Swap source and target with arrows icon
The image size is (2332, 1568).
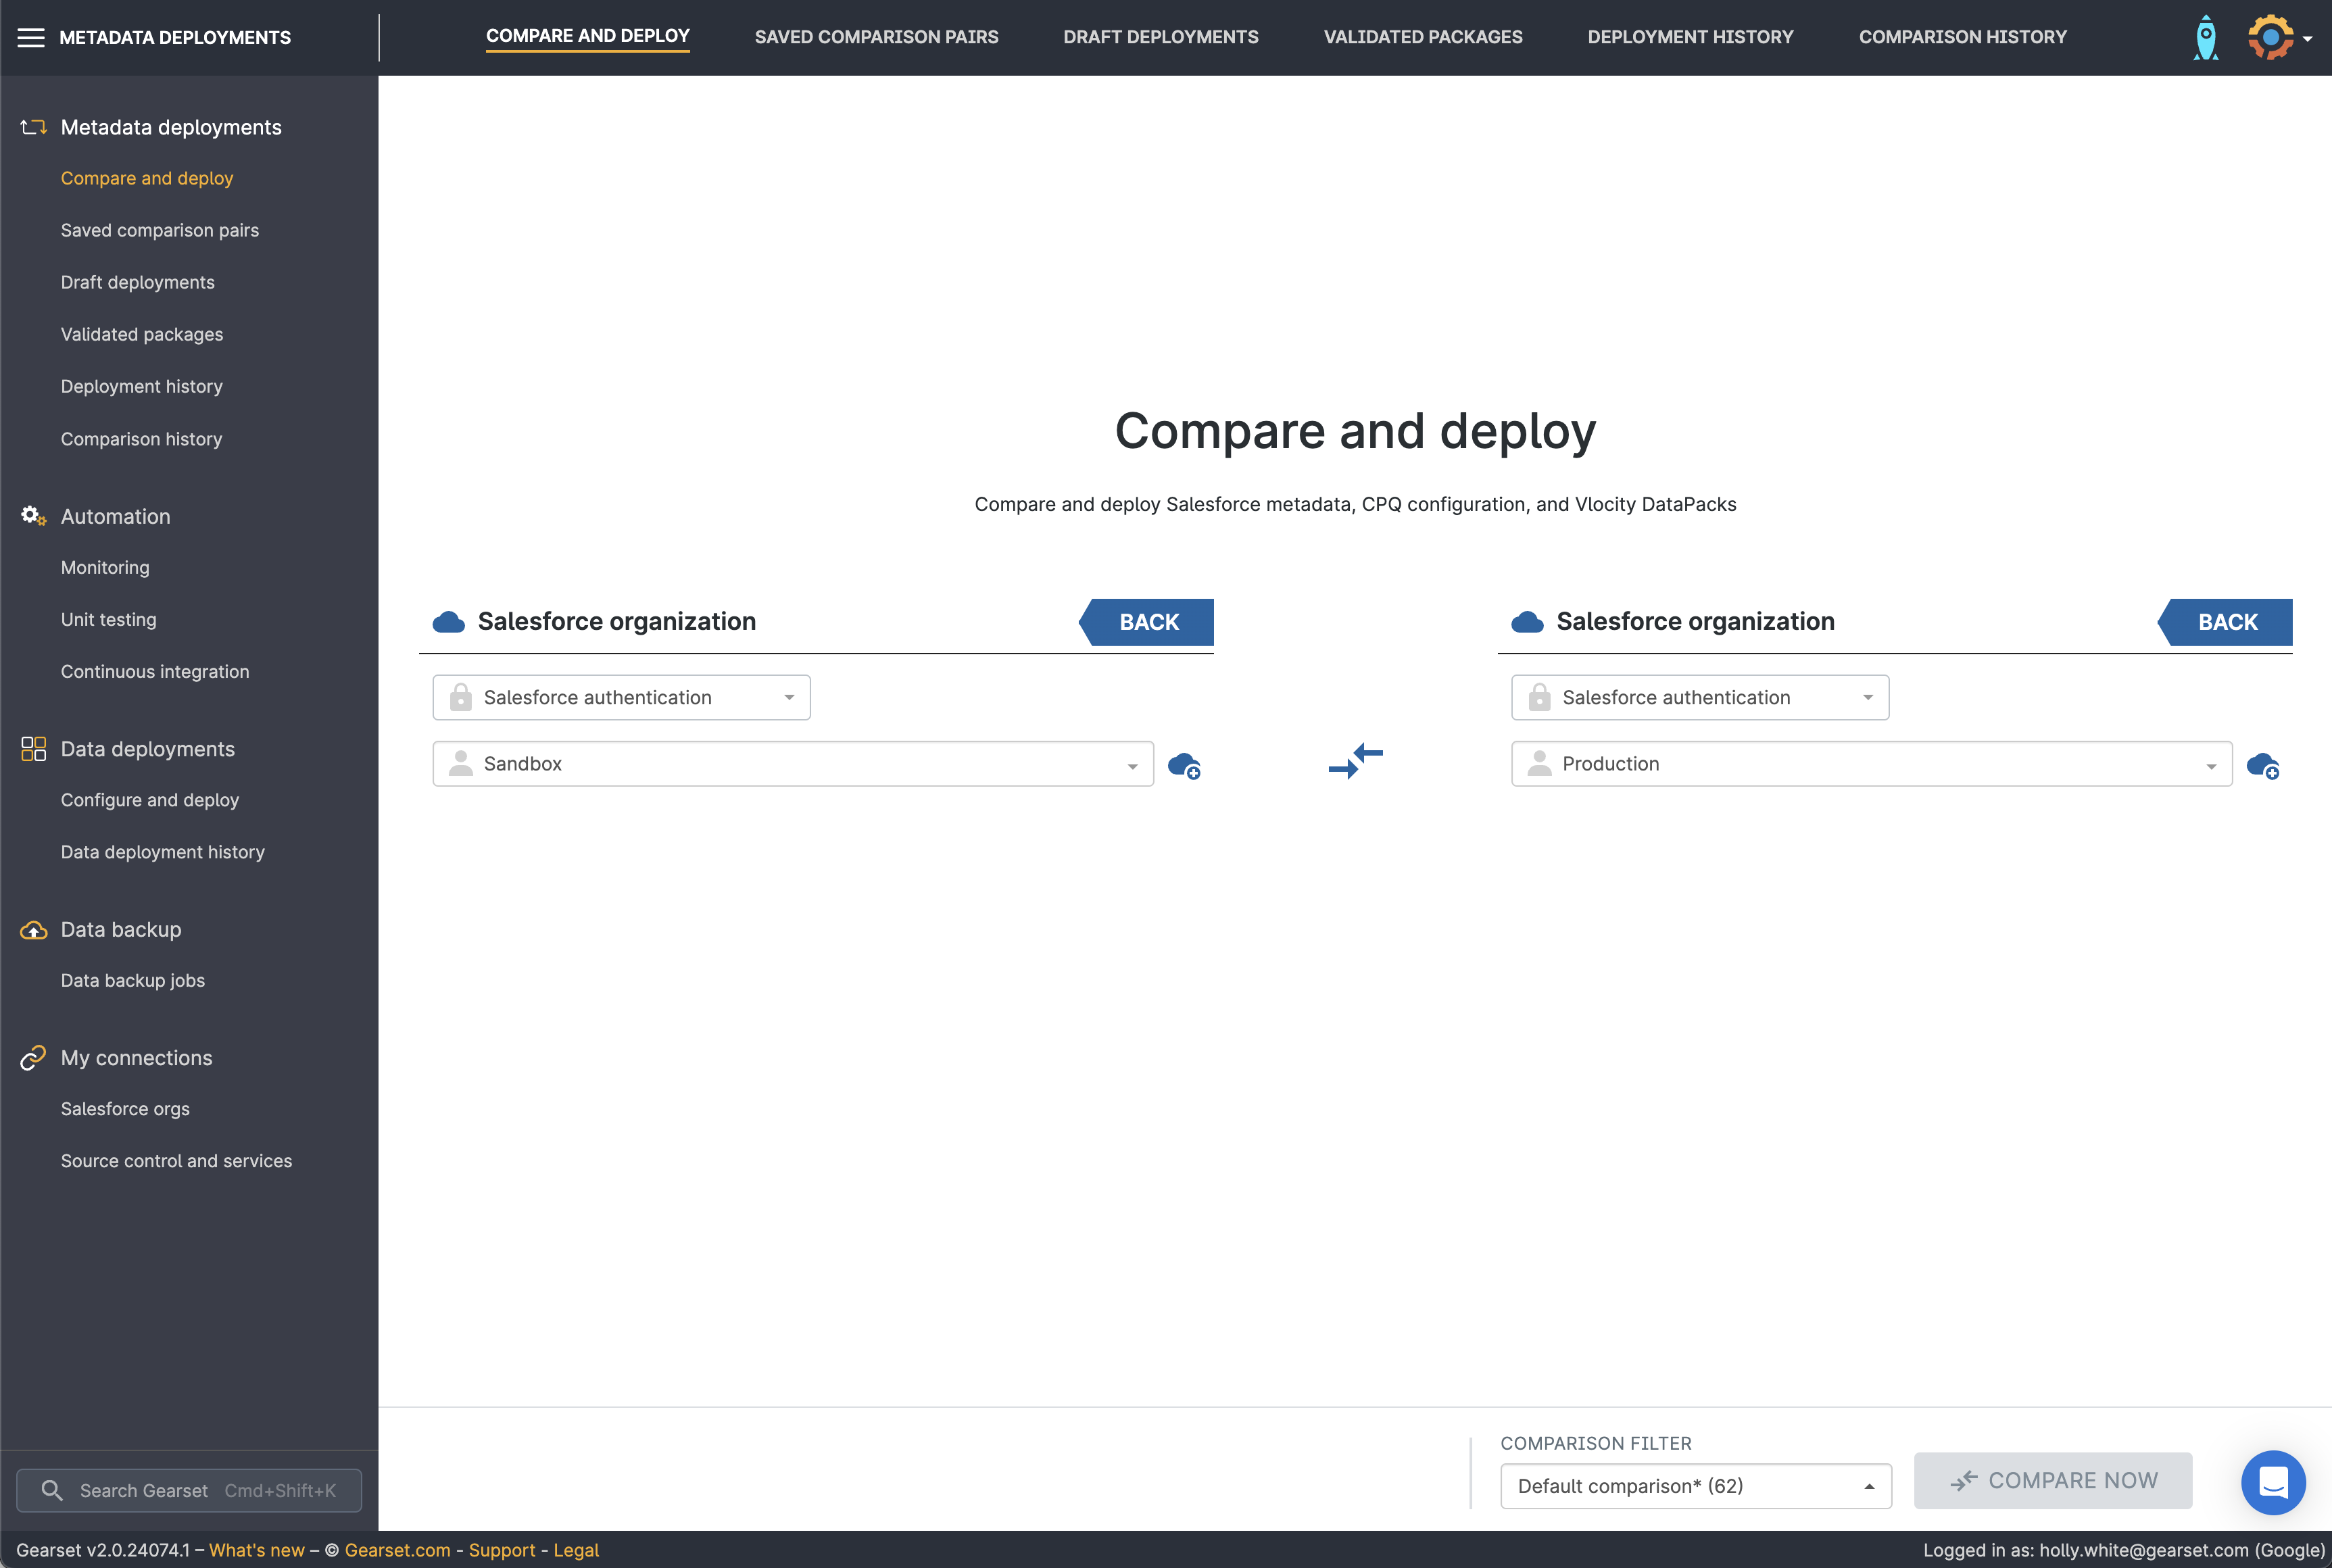coord(1355,761)
